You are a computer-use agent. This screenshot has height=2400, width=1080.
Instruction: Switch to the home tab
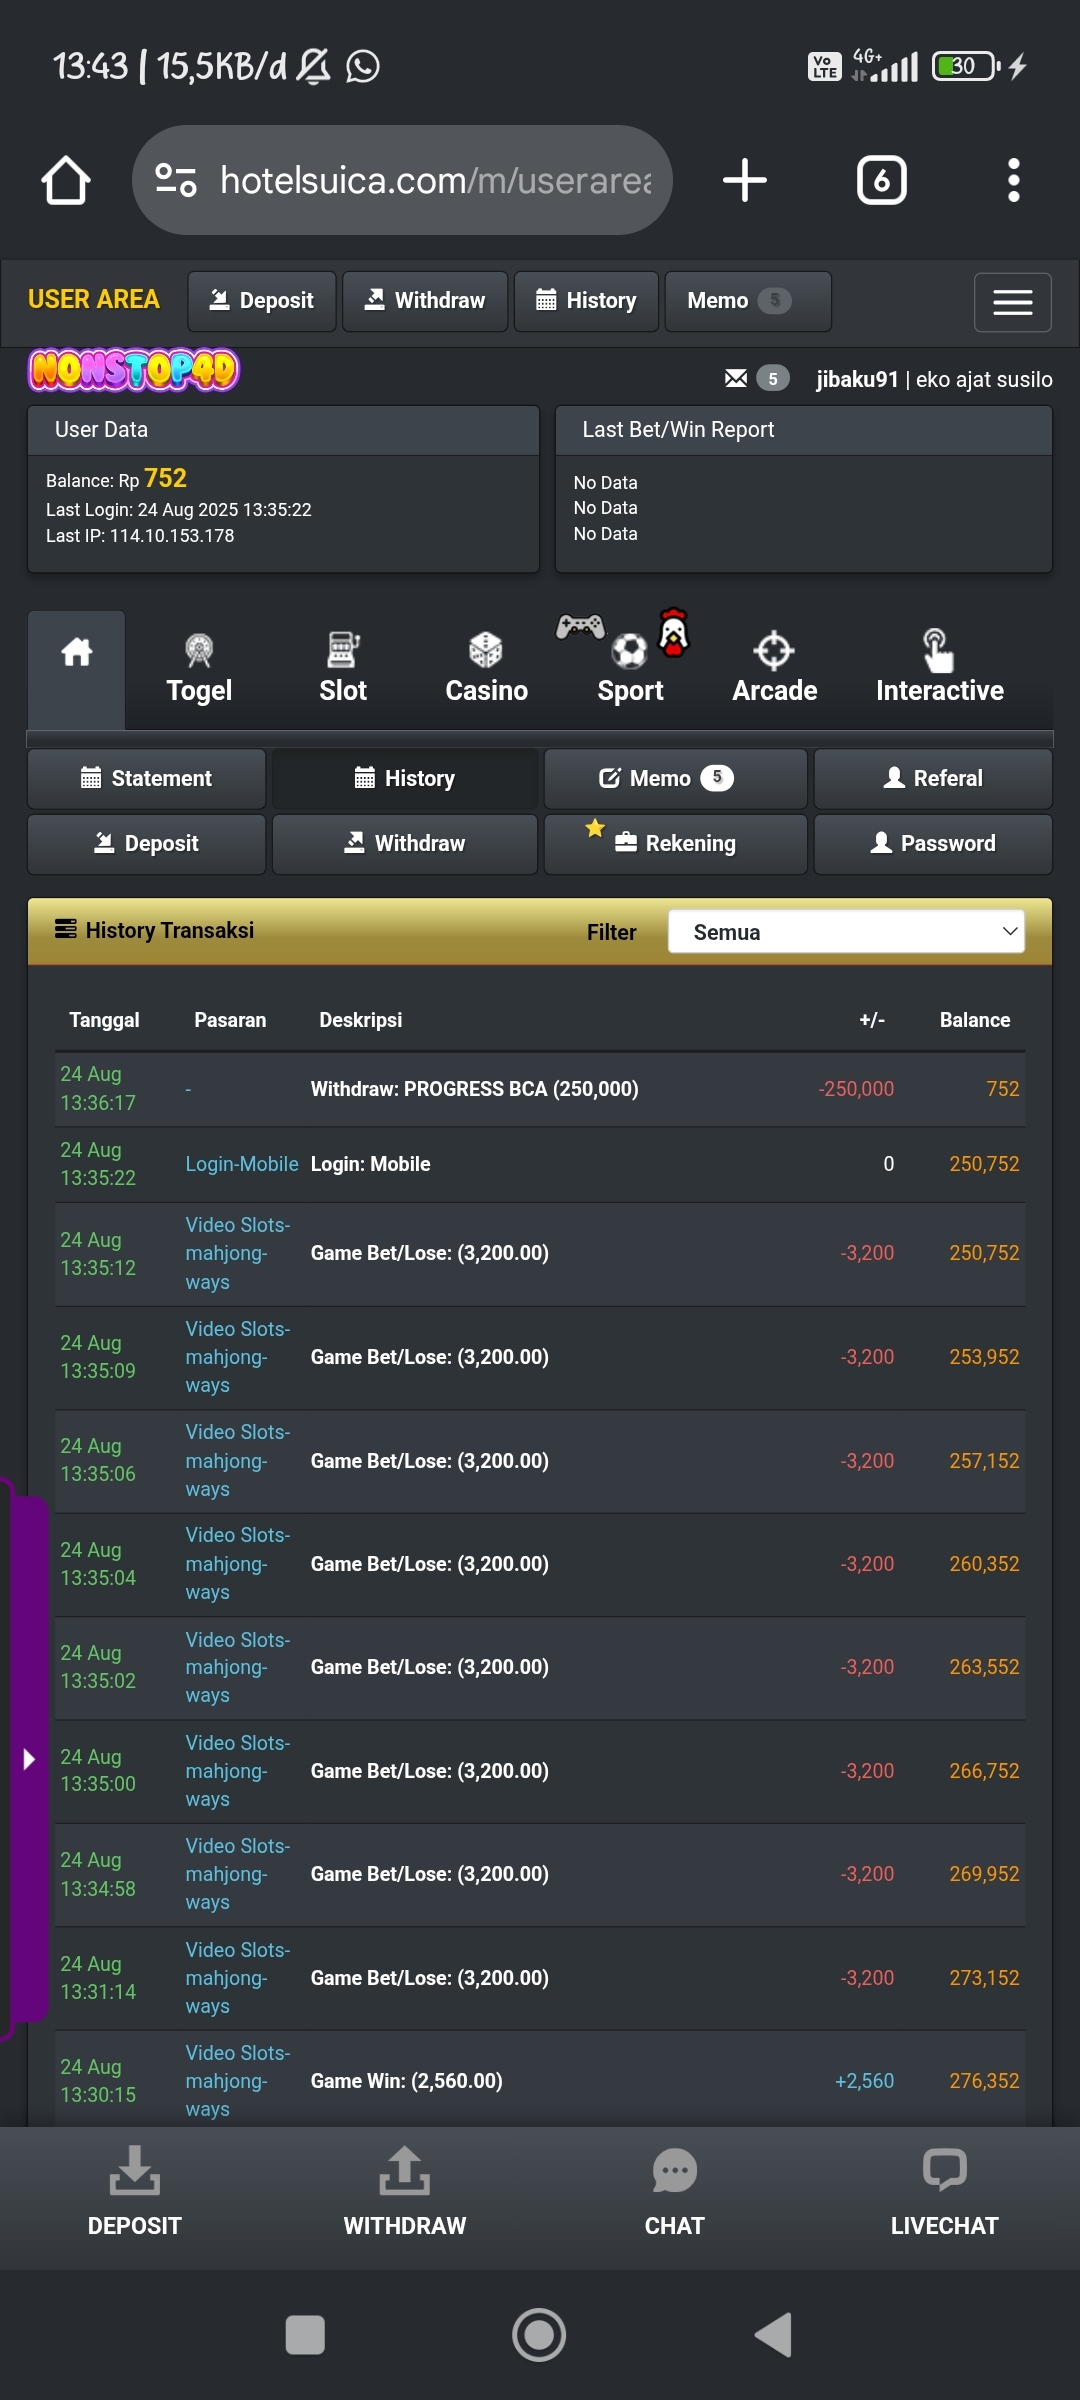(x=77, y=668)
